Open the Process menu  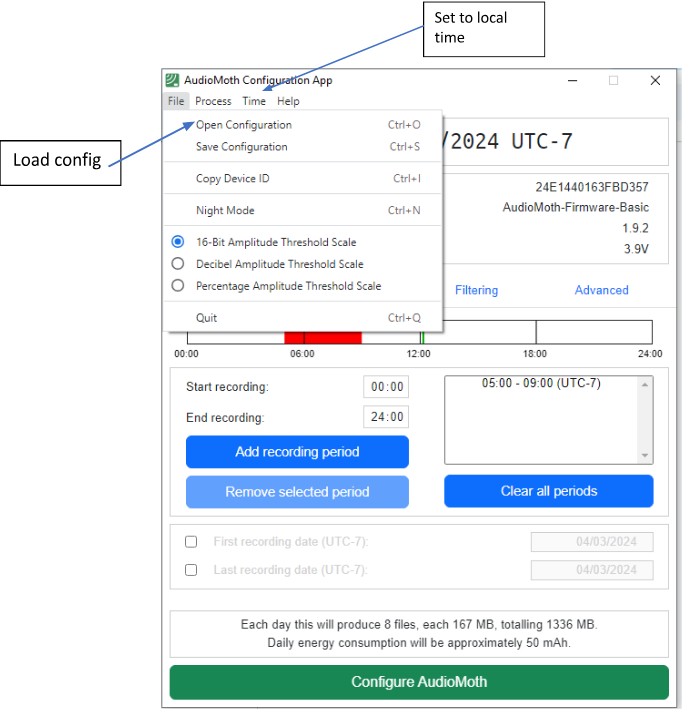(213, 101)
